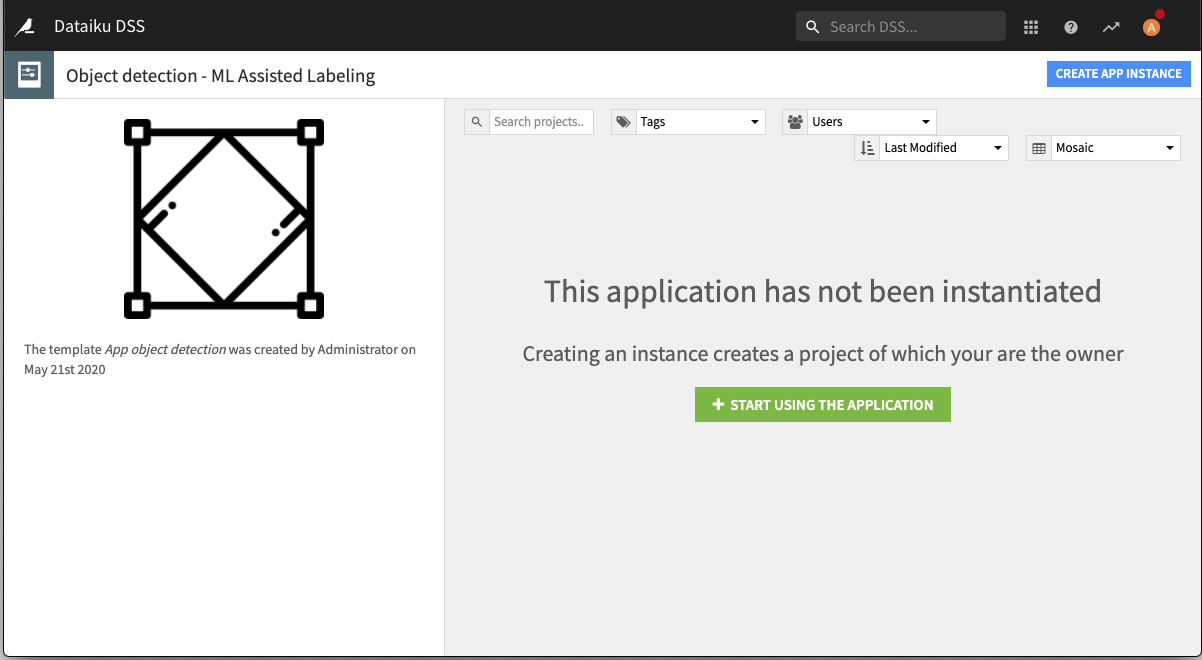Click the Create App Instance button
The image size is (1202, 660).
[1119, 74]
